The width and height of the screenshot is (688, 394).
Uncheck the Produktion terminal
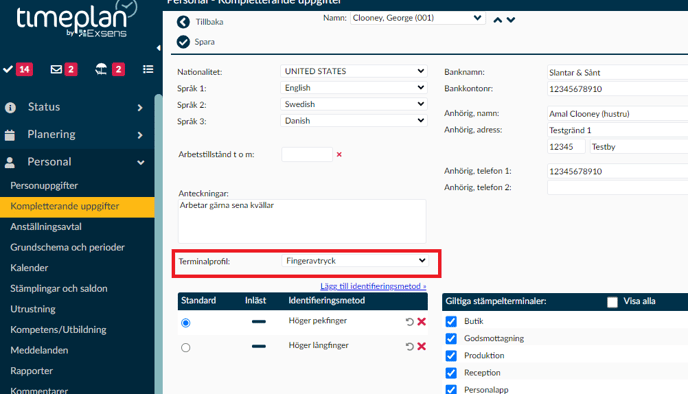click(x=451, y=355)
